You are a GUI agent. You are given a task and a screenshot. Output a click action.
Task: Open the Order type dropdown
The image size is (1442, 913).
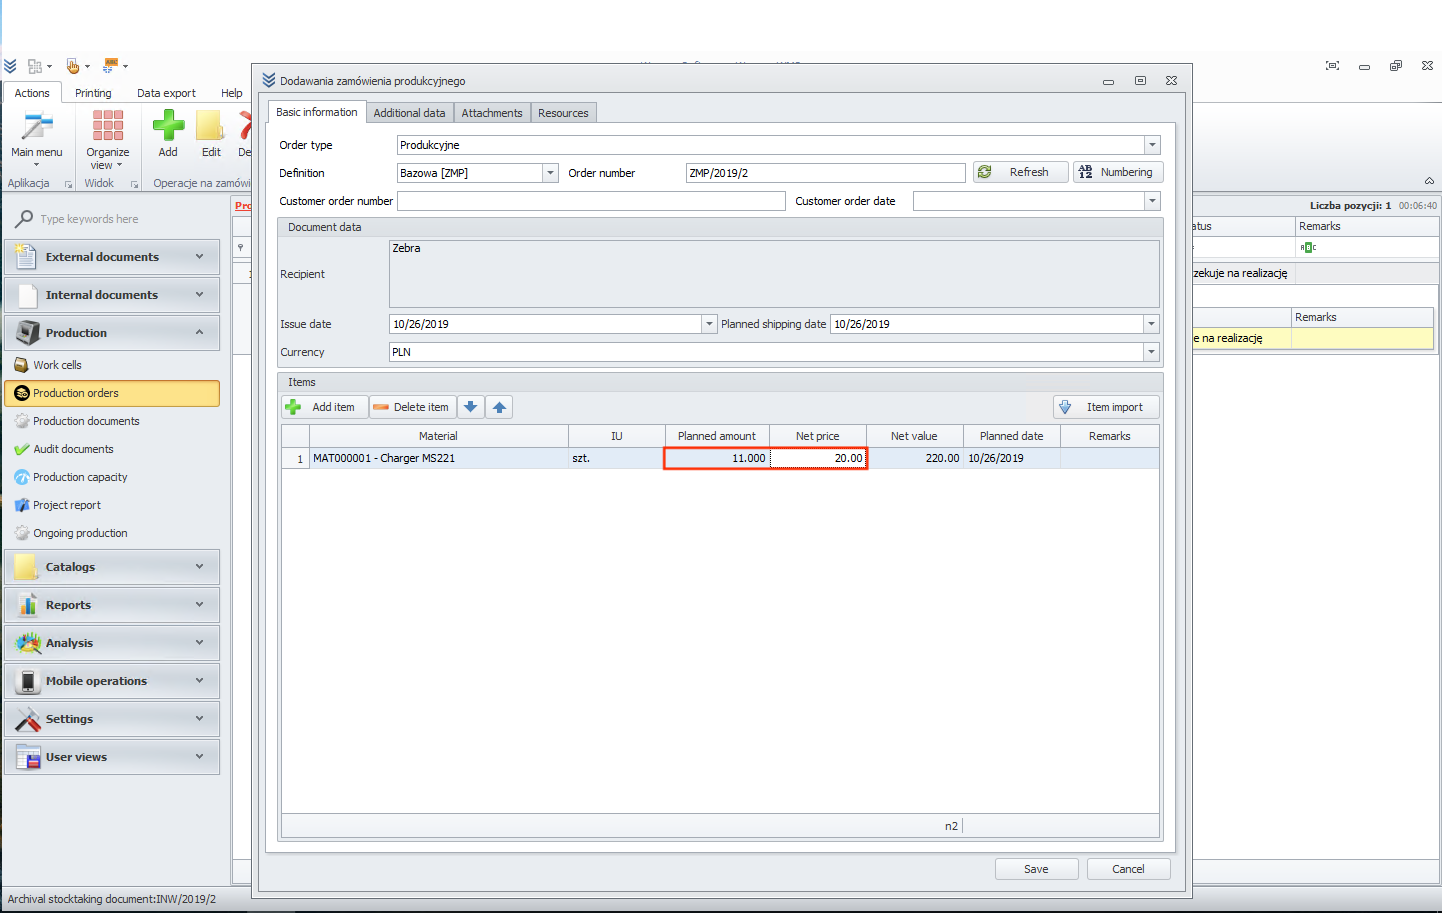[1152, 145]
